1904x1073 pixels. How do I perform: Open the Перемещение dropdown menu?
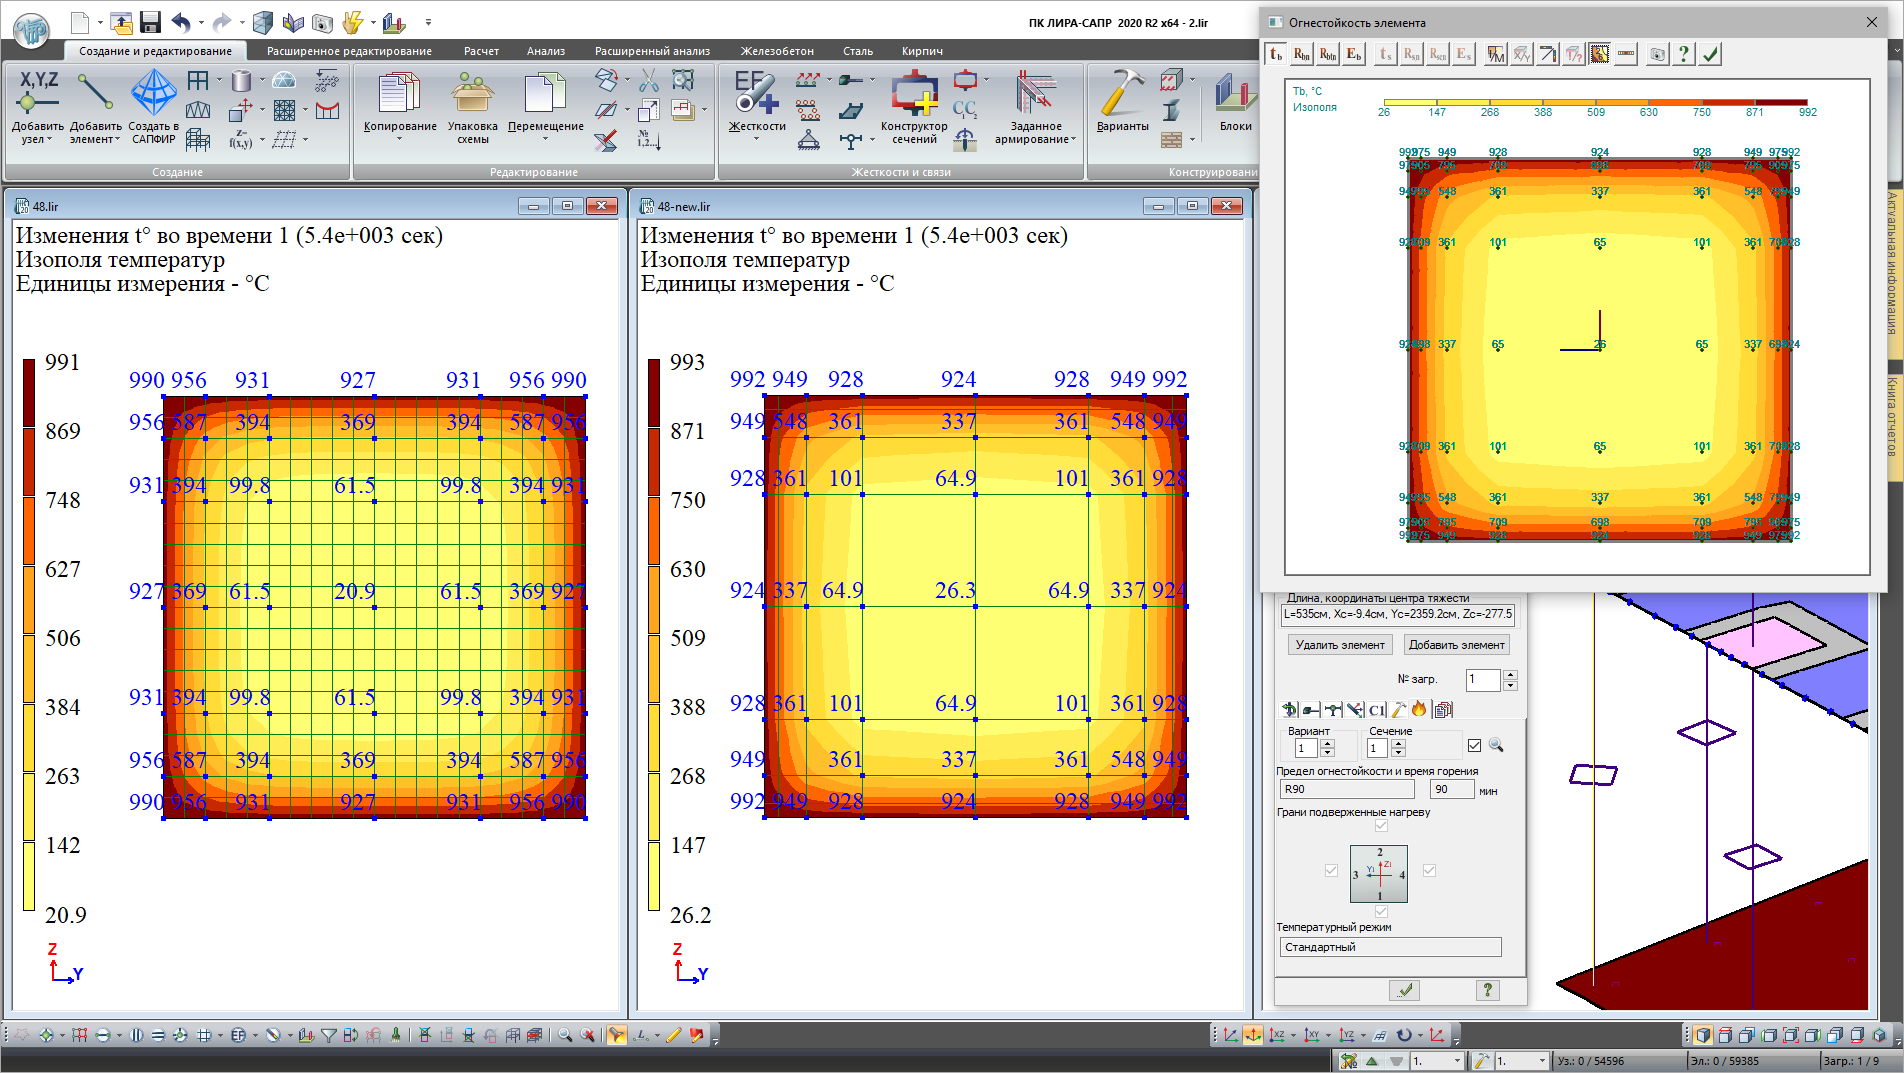545,139
